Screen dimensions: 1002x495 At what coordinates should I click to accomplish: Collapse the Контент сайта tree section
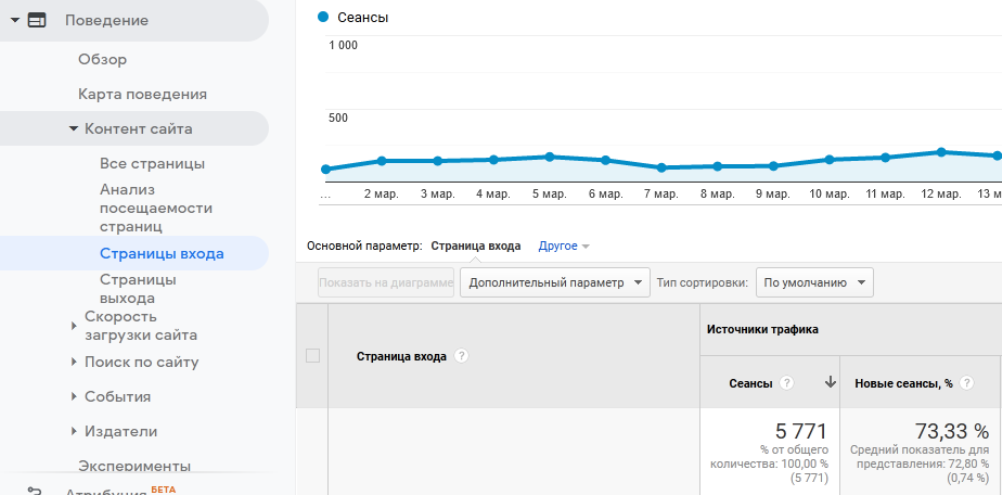pos(74,129)
